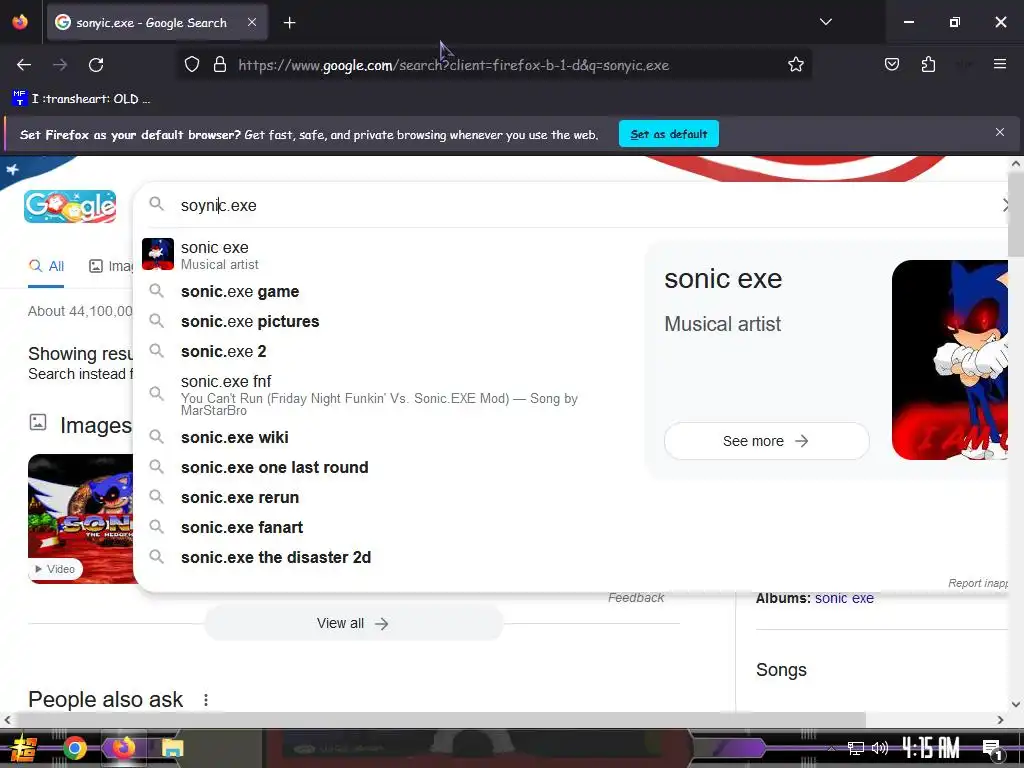Reload the page with the refresh icon
The height and width of the screenshot is (768, 1024).
96,65
